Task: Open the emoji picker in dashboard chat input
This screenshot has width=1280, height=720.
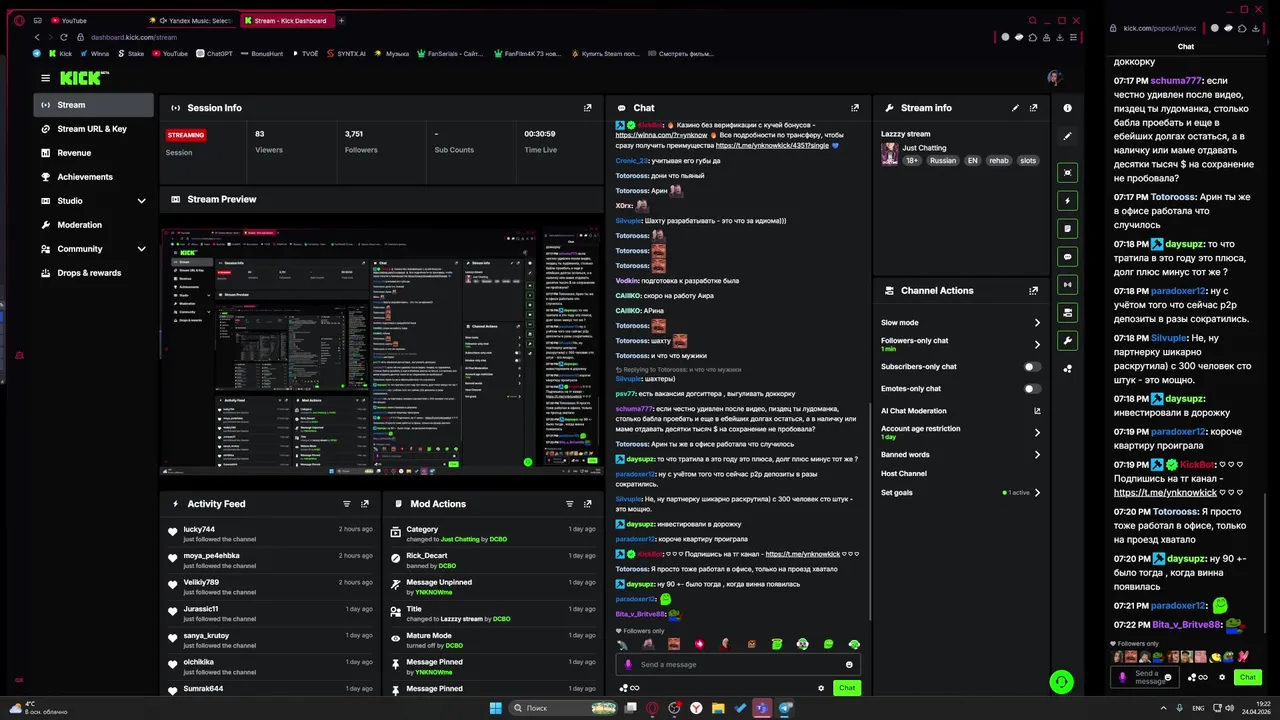Action: [x=849, y=665]
